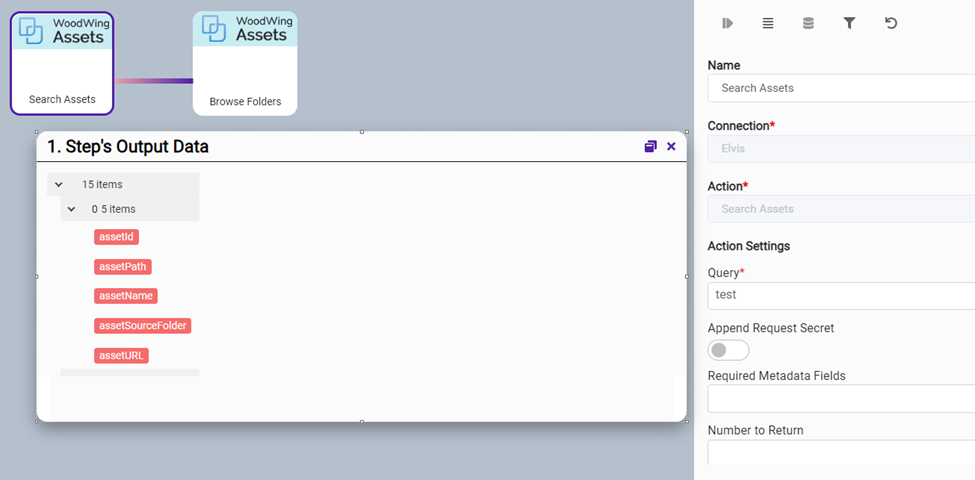Open the Action dropdown showing Search Assets
The image size is (975, 480).
pos(841,209)
